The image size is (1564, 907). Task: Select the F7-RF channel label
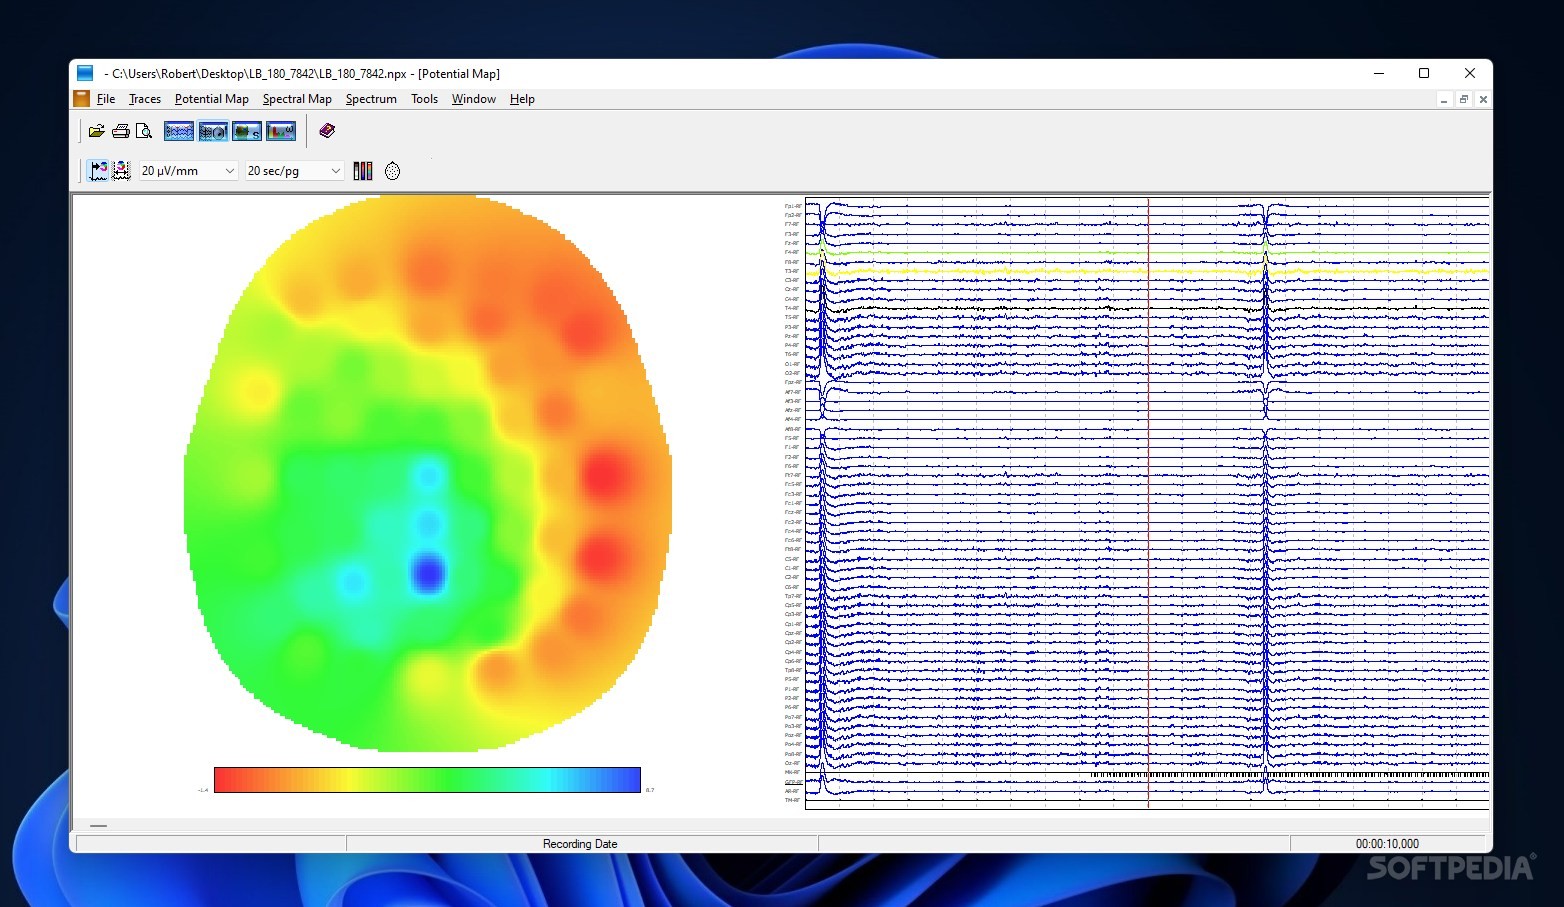(x=793, y=224)
